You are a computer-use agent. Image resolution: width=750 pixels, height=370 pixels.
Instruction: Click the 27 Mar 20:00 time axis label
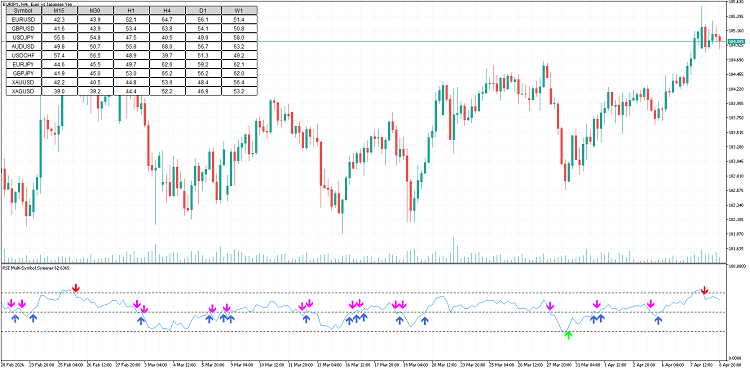coord(558,364)
